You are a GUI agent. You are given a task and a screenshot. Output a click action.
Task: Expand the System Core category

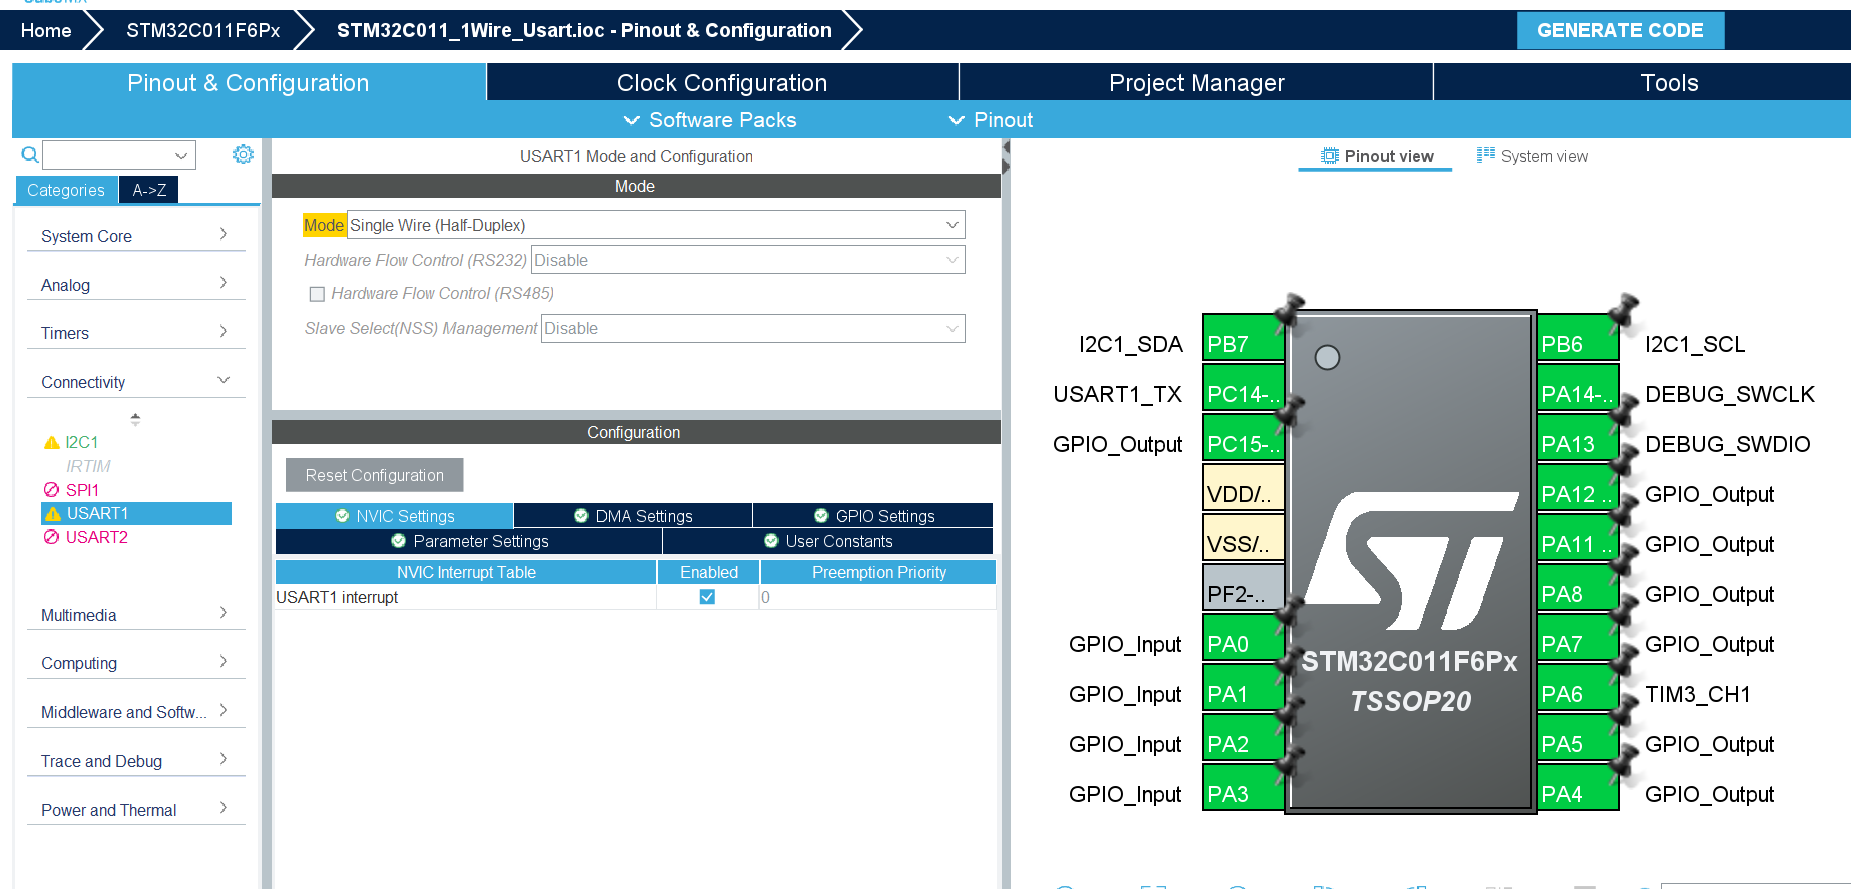click(135, 236)
